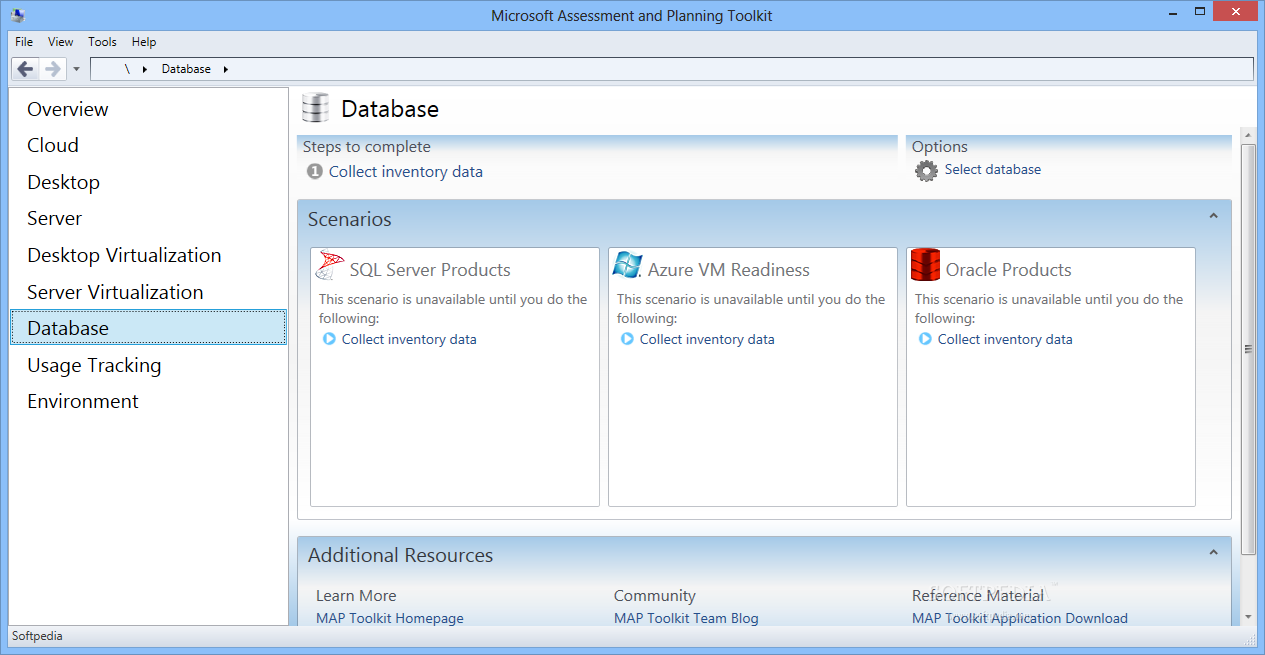Image resolution: width=1265 pixels, height=655 pixels.
Task: Click the Community heading
Action: tap(654, 596)
